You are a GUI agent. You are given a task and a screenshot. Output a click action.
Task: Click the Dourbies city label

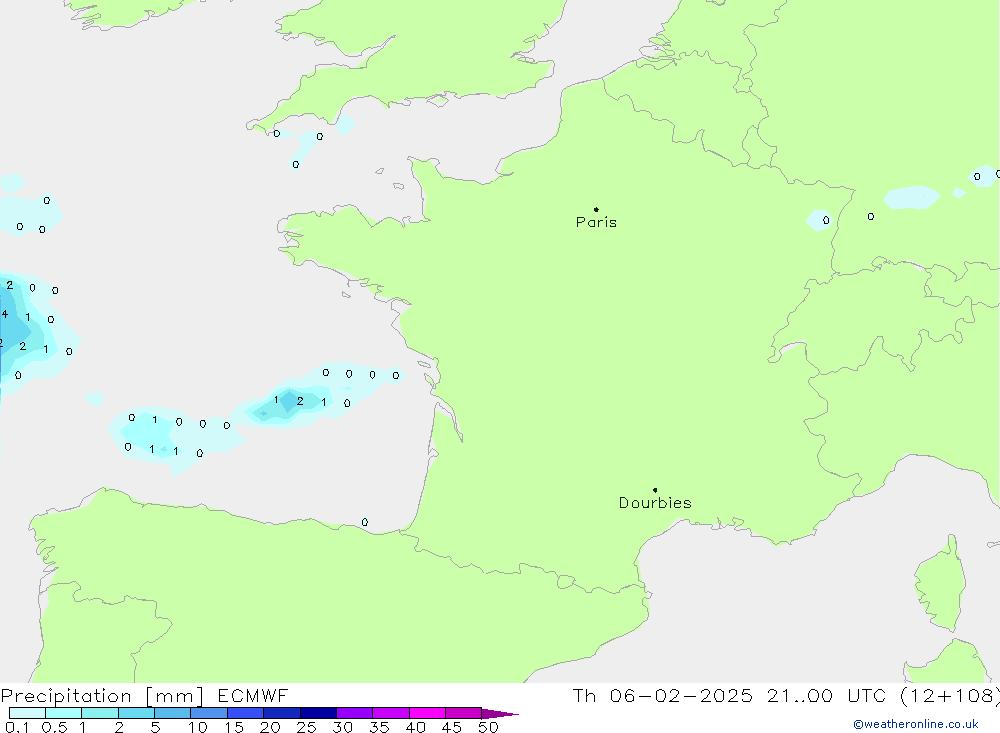[x=655, y=503]
